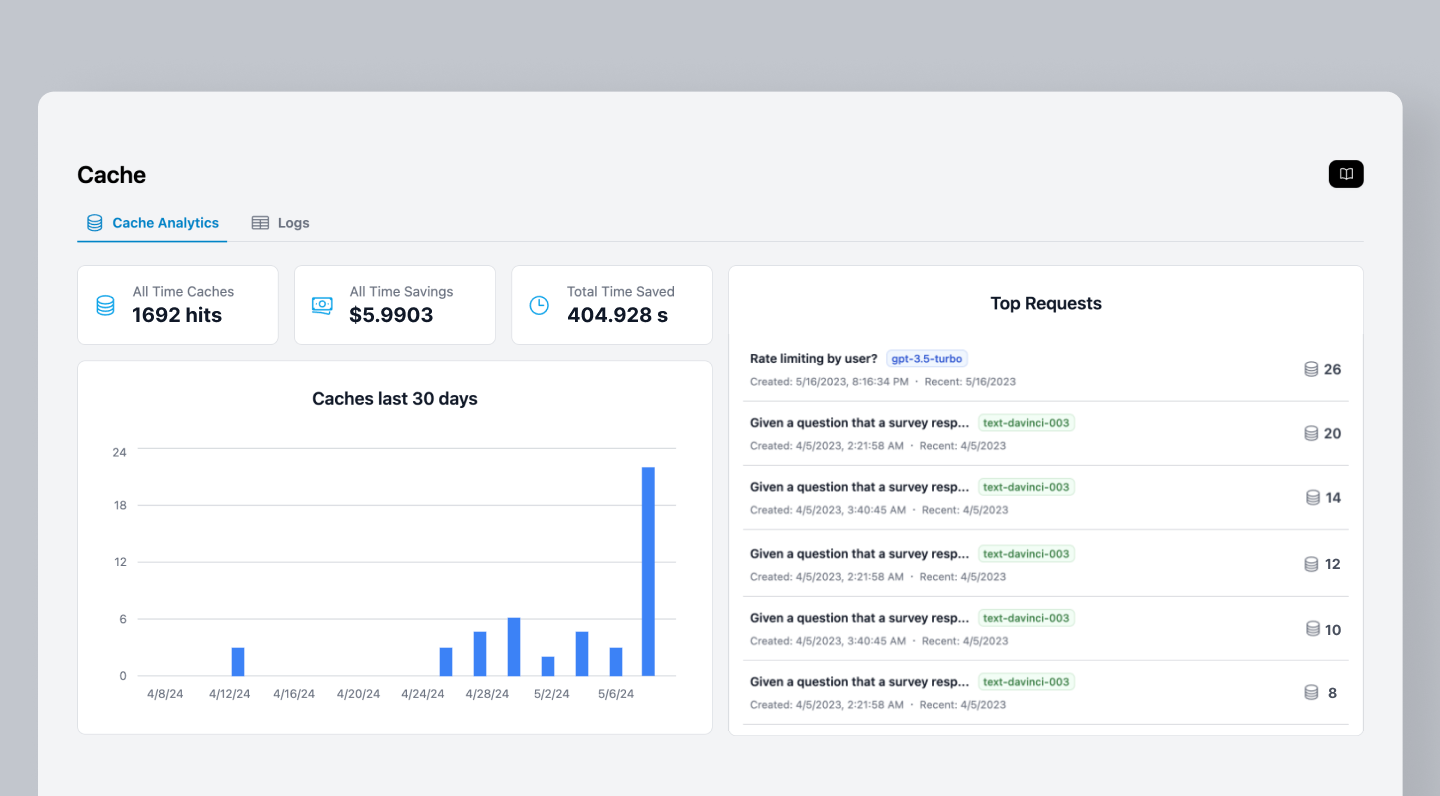This screenshot has width=1440, height=796.
Task: Click the database icon beside Cache Analytics
Action: point(94,222)
